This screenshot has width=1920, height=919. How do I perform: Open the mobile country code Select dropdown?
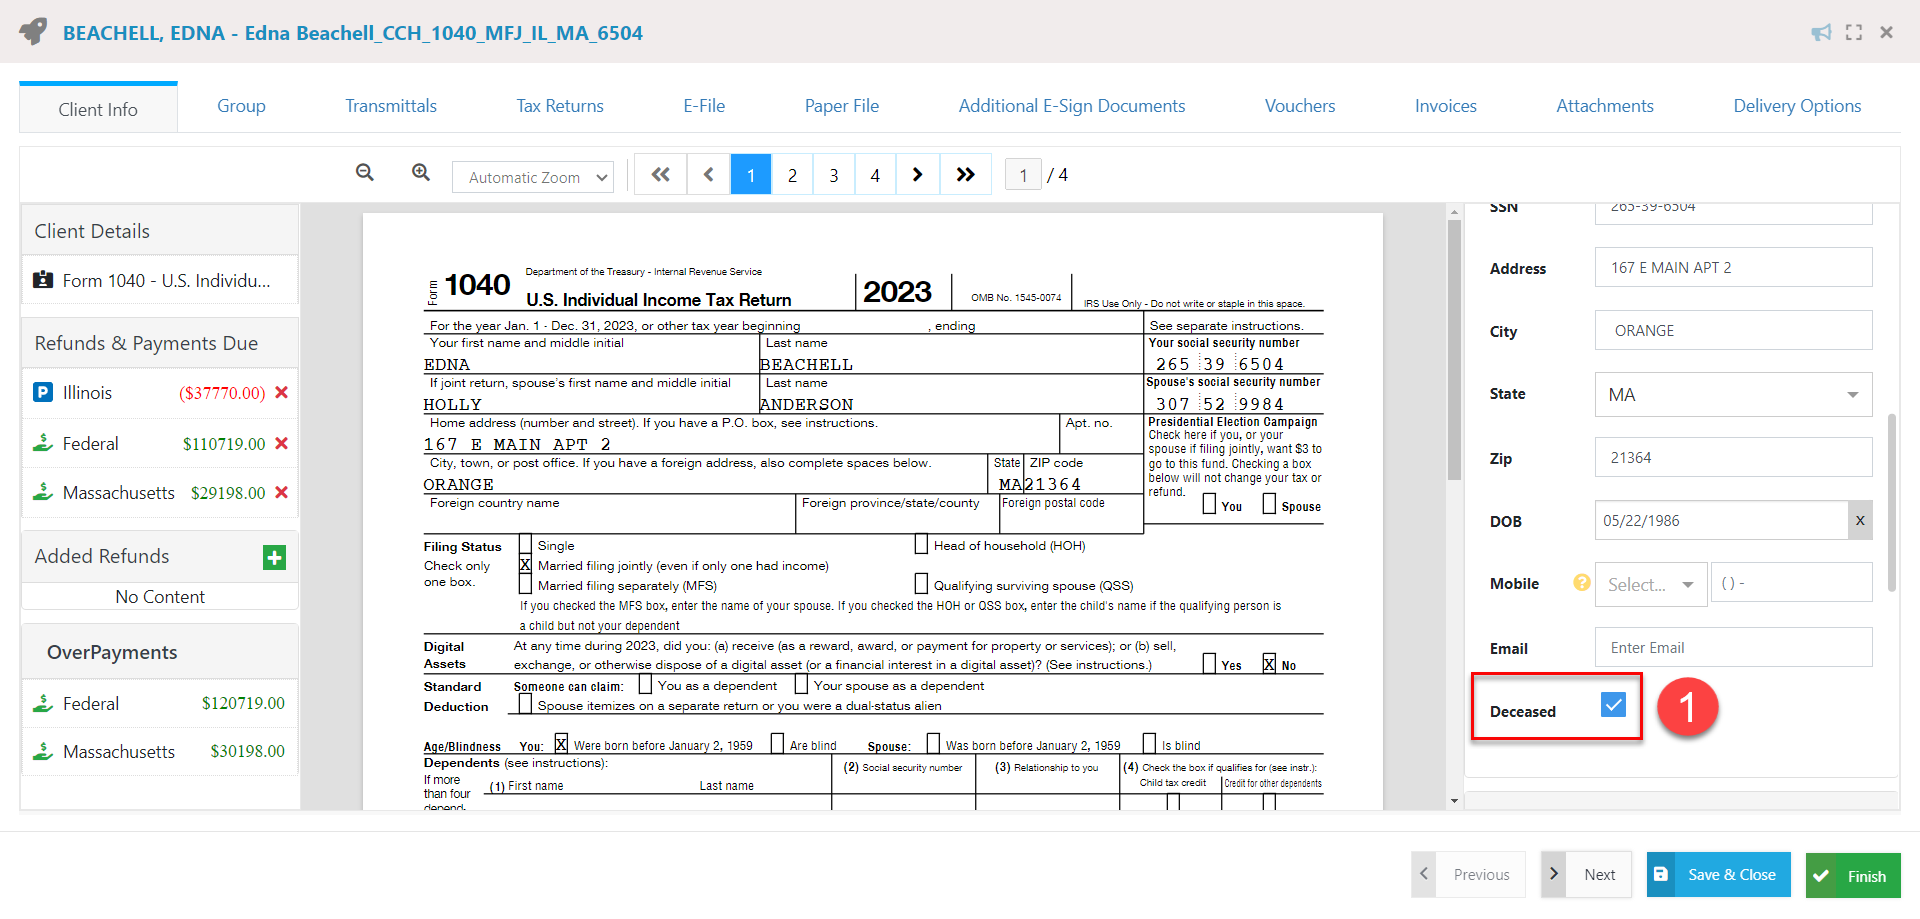[x=1650, y=583]
